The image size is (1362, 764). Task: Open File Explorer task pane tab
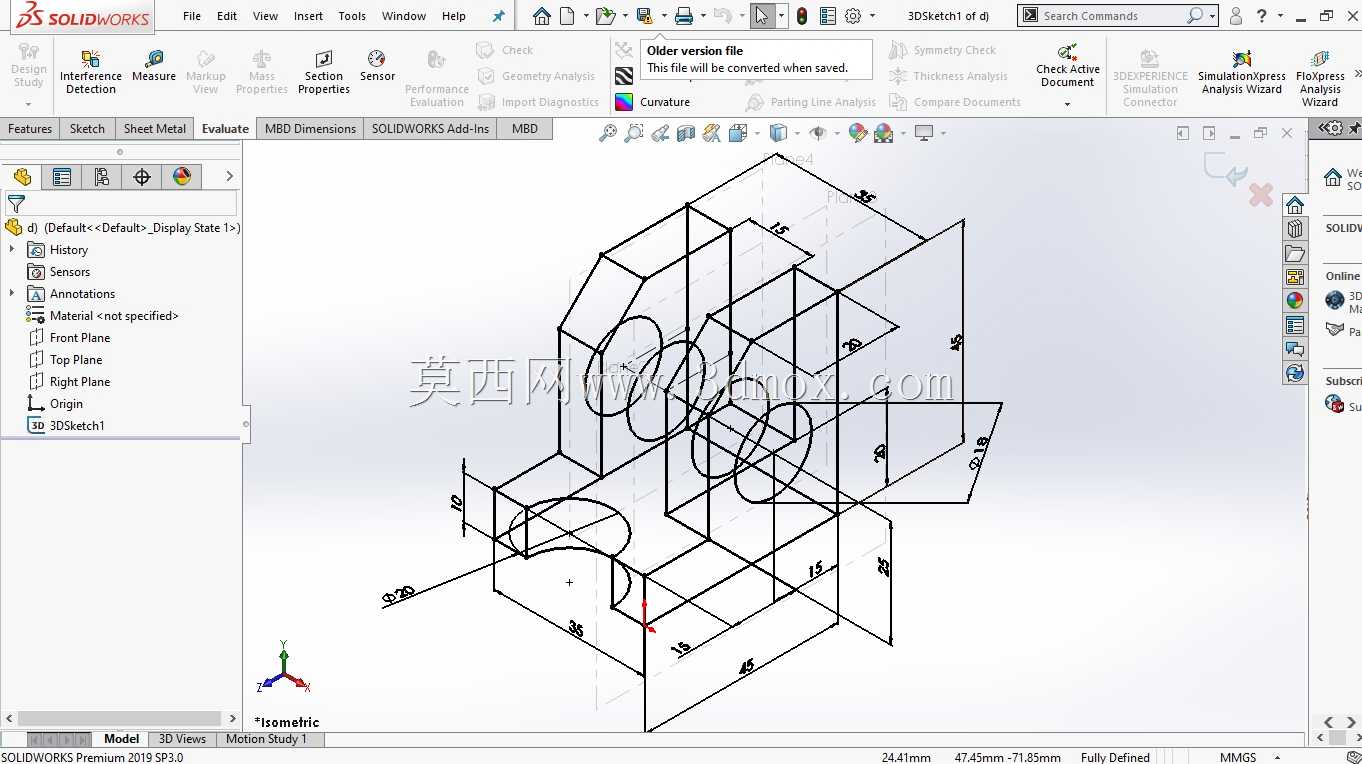[x=1295, y=253]
